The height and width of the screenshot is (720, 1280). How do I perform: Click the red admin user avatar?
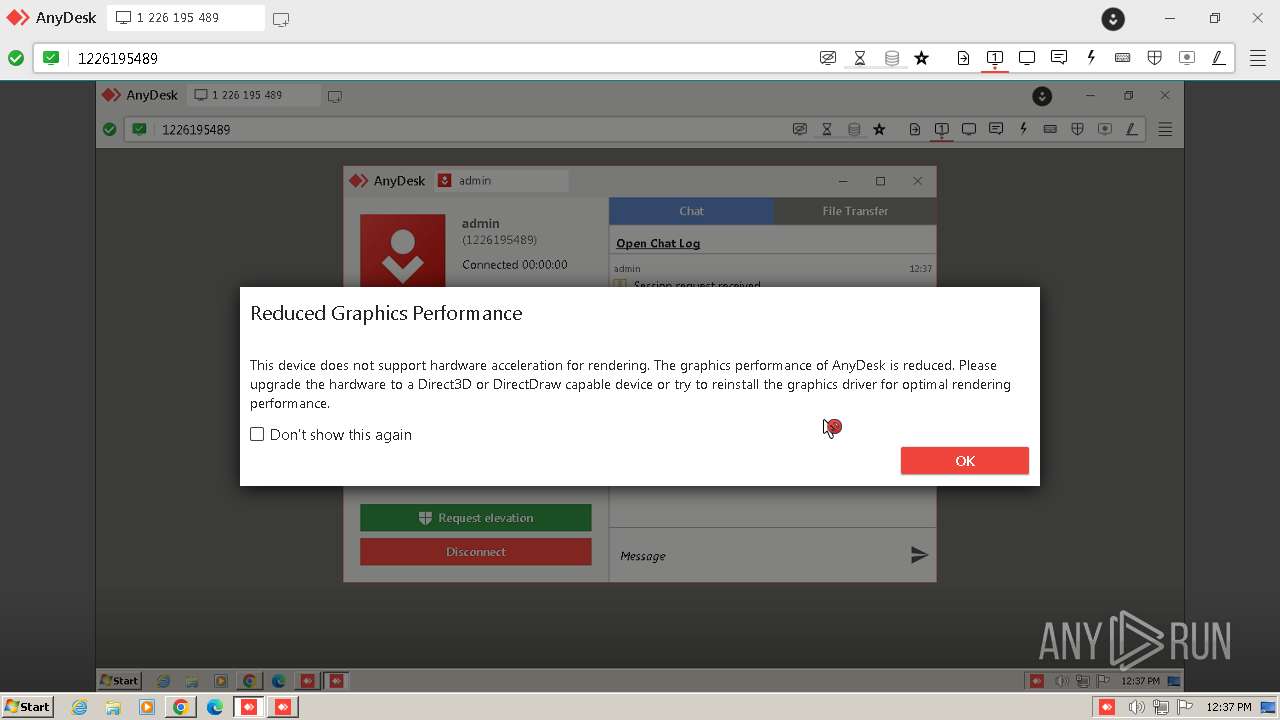pyautogui.click(x=403, y=251)
